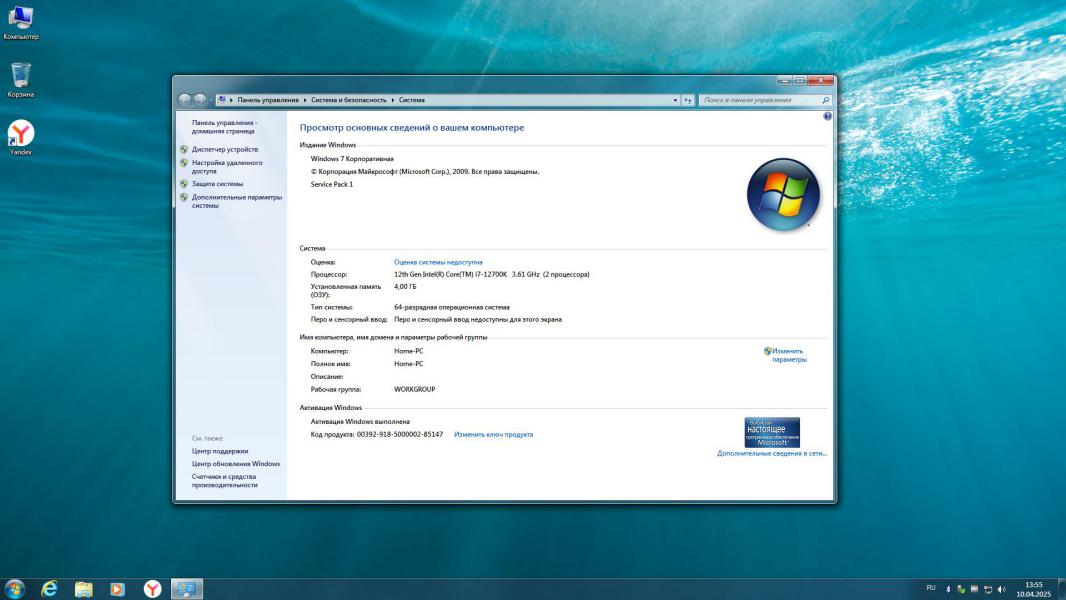Open Центр обновления Windows link
Screen dimensions: 1066x600
pyautogui.click(x=235, y=464)
